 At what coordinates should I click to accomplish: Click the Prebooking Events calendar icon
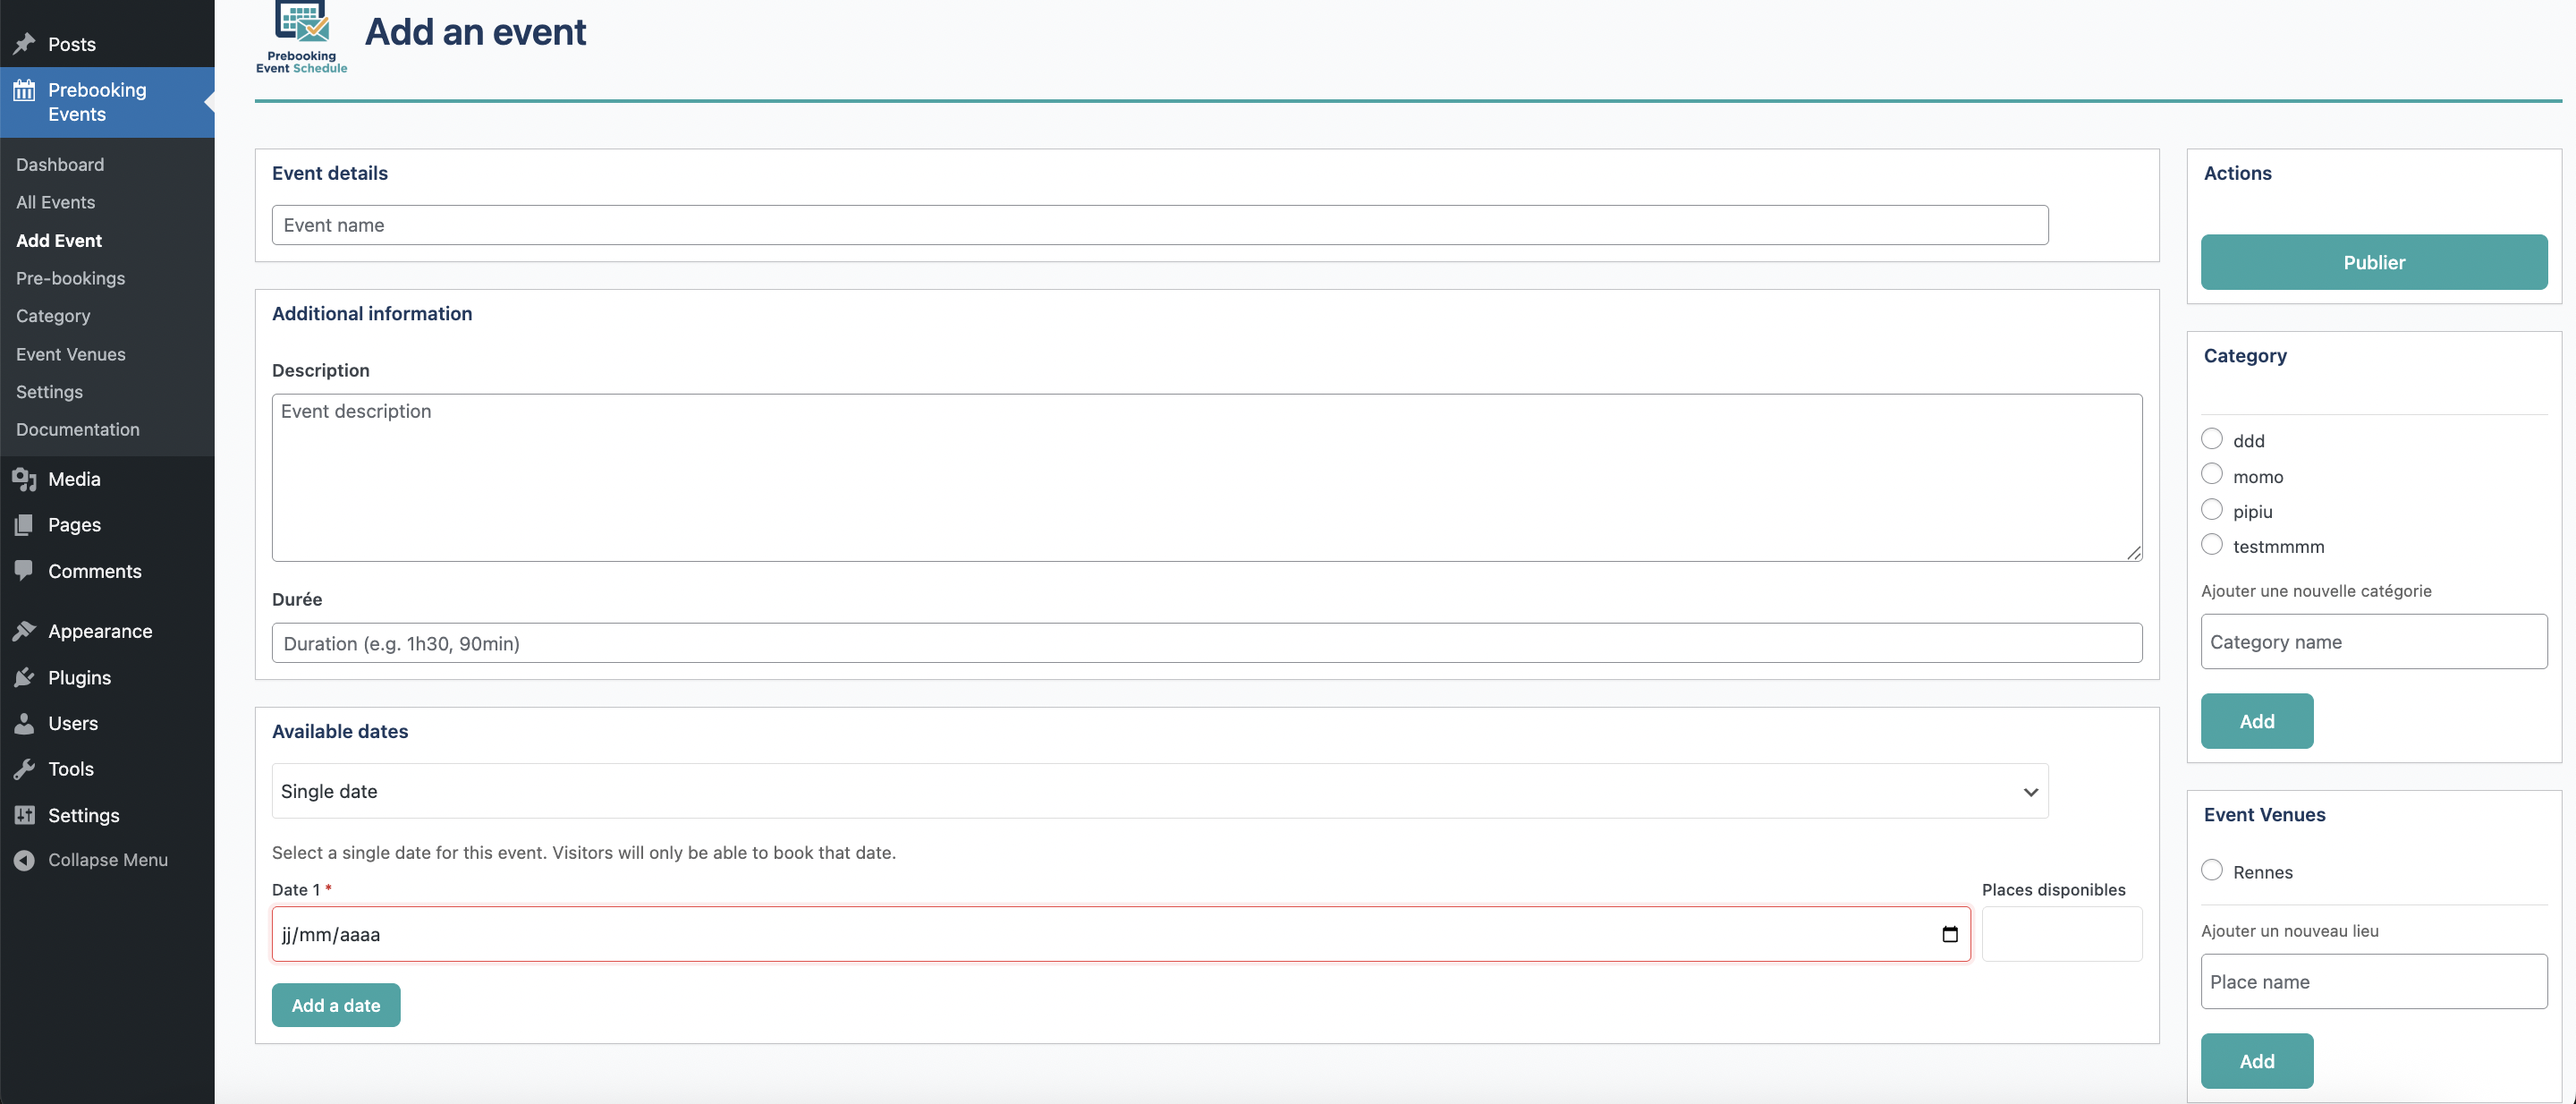(x=24, y=91)
